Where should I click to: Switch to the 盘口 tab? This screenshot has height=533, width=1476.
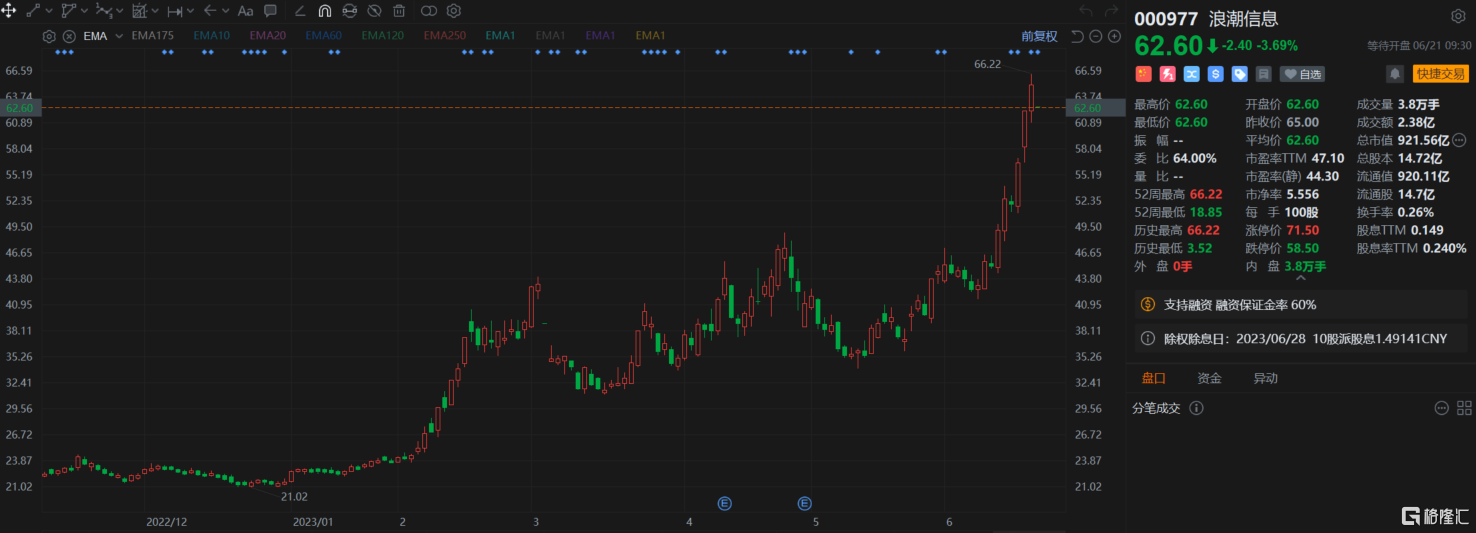pos(1154,378)
